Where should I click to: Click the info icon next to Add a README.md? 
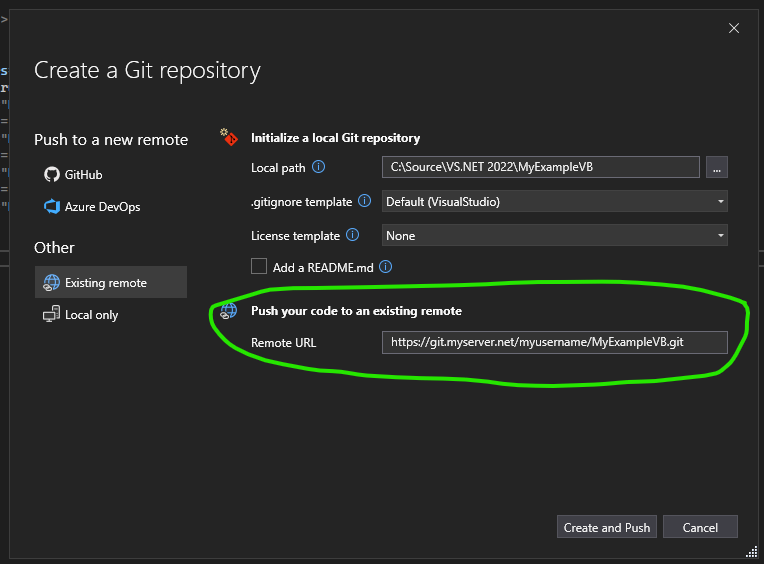coord(385,267)
